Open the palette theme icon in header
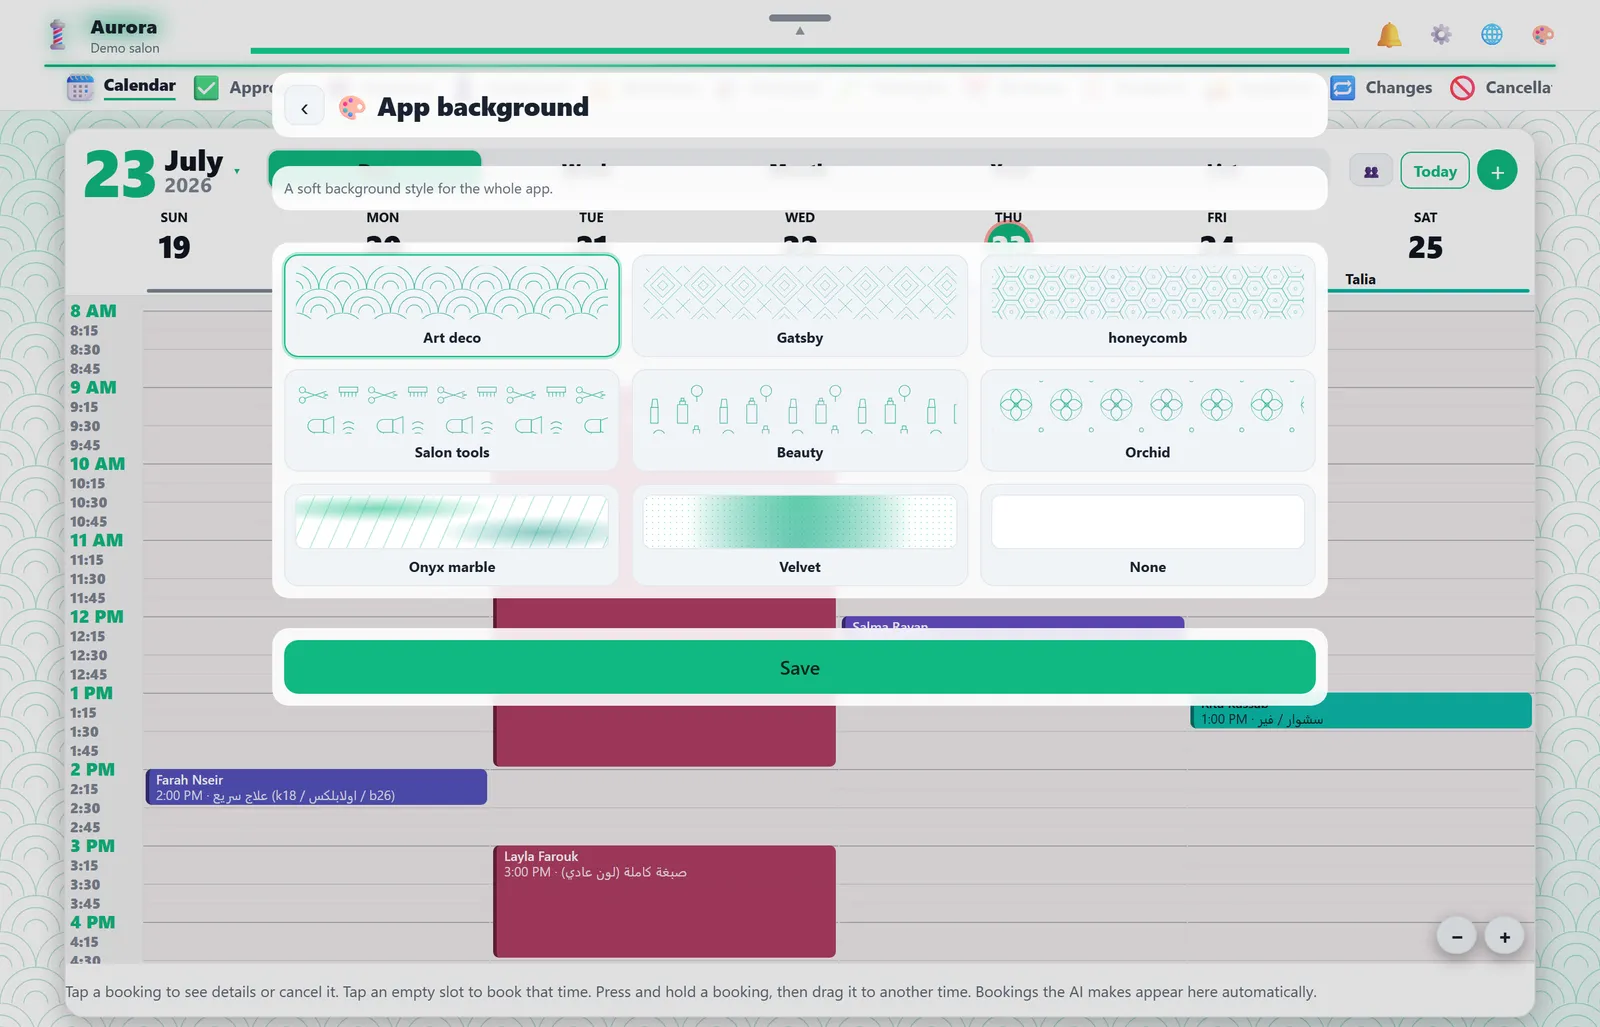Screen dimensions: 1600x1027 coord(1543,35)
